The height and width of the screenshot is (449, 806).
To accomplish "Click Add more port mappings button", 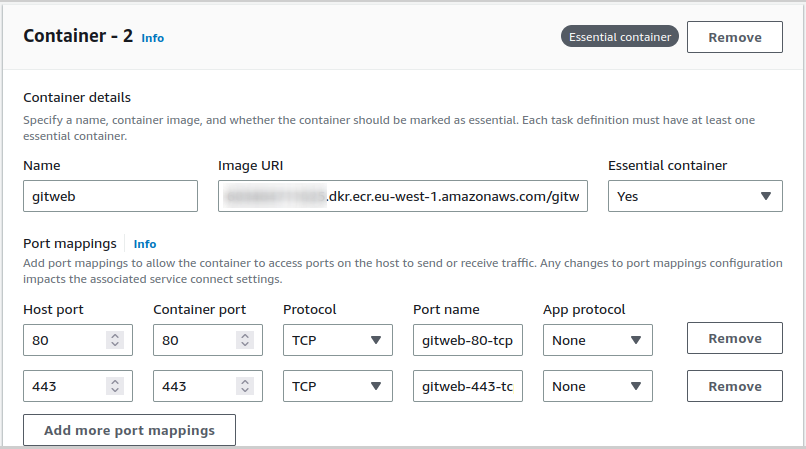I will [x=129, y=430].
